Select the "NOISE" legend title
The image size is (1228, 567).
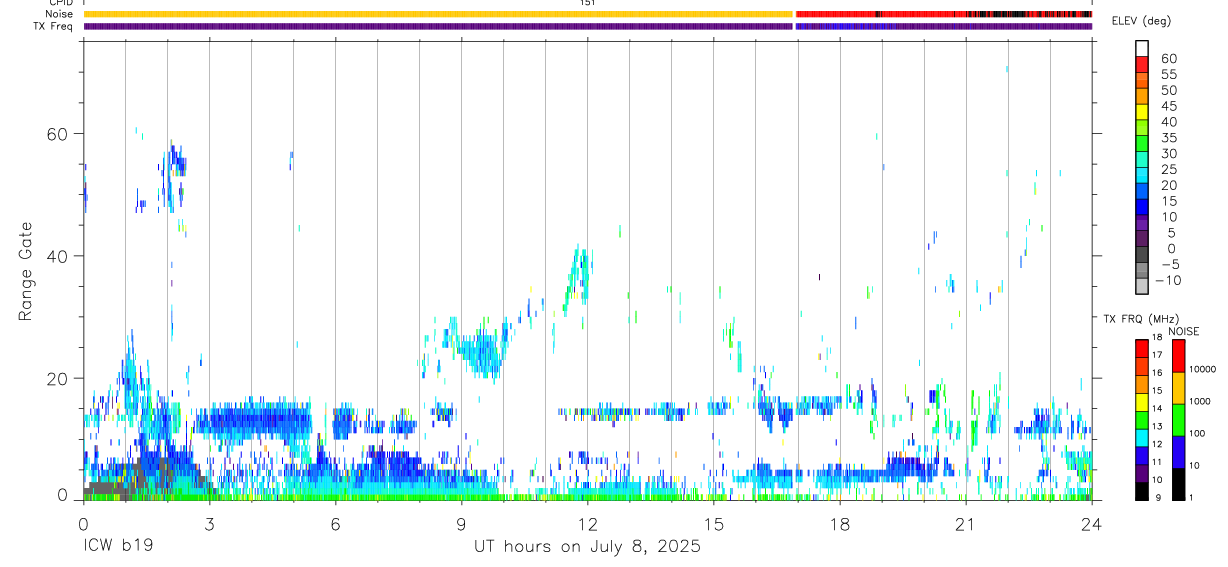click(1184, 331)
